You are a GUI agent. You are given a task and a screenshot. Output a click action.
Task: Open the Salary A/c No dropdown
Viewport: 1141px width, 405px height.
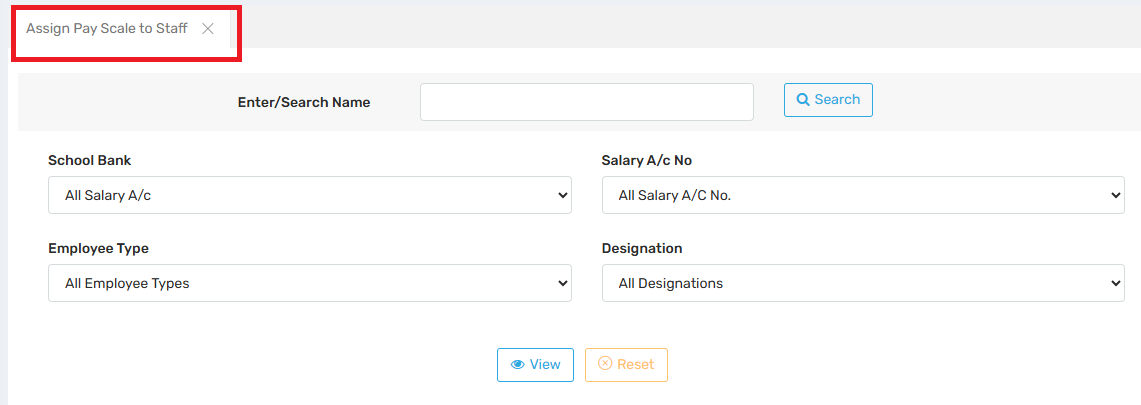point(862,196)
